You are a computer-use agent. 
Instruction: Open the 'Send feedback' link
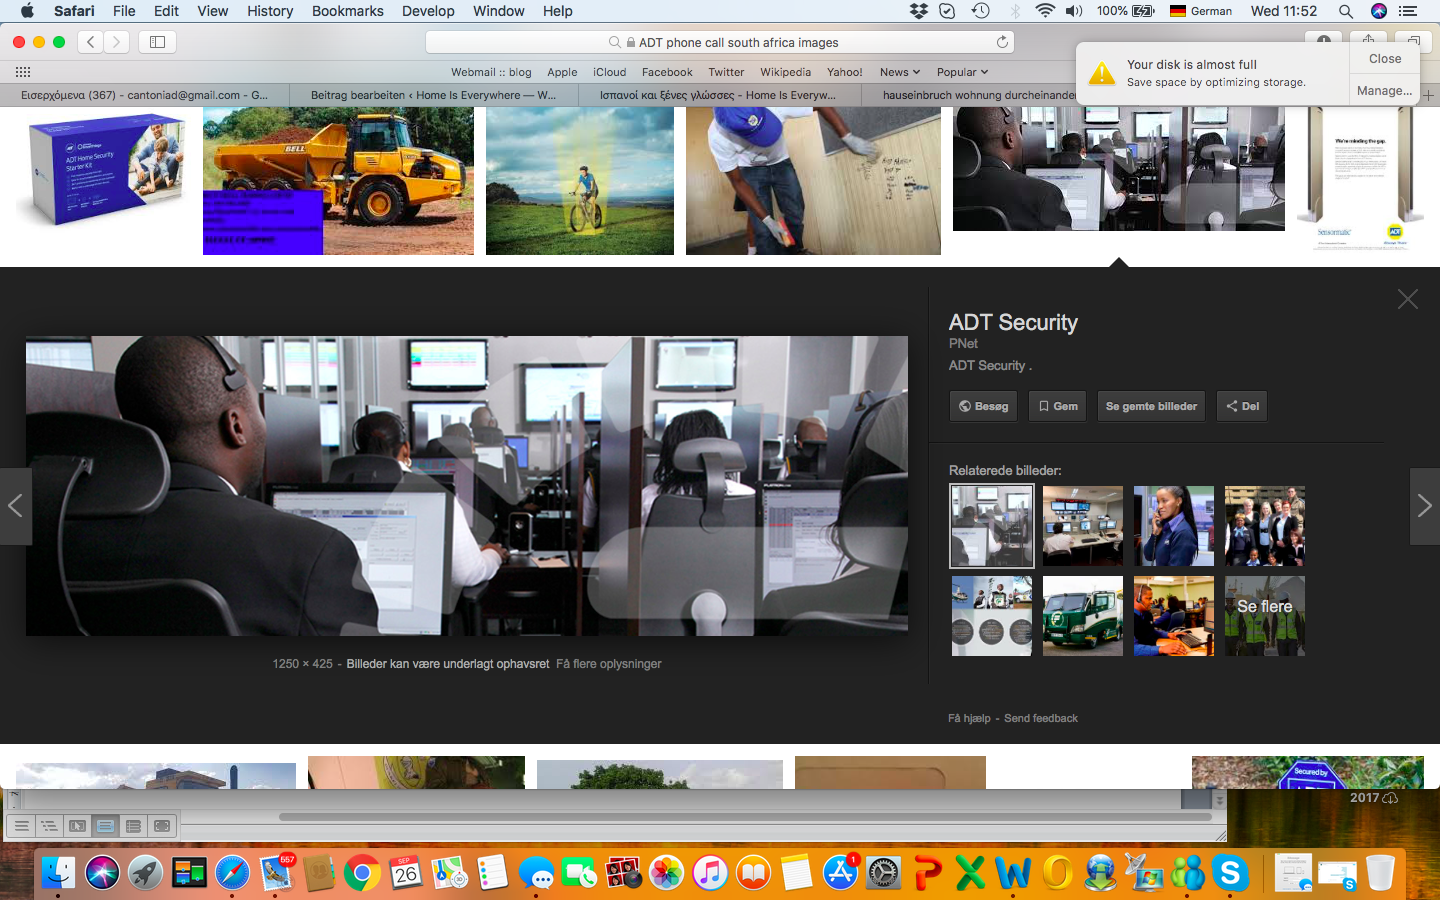tap(1041, 718)
